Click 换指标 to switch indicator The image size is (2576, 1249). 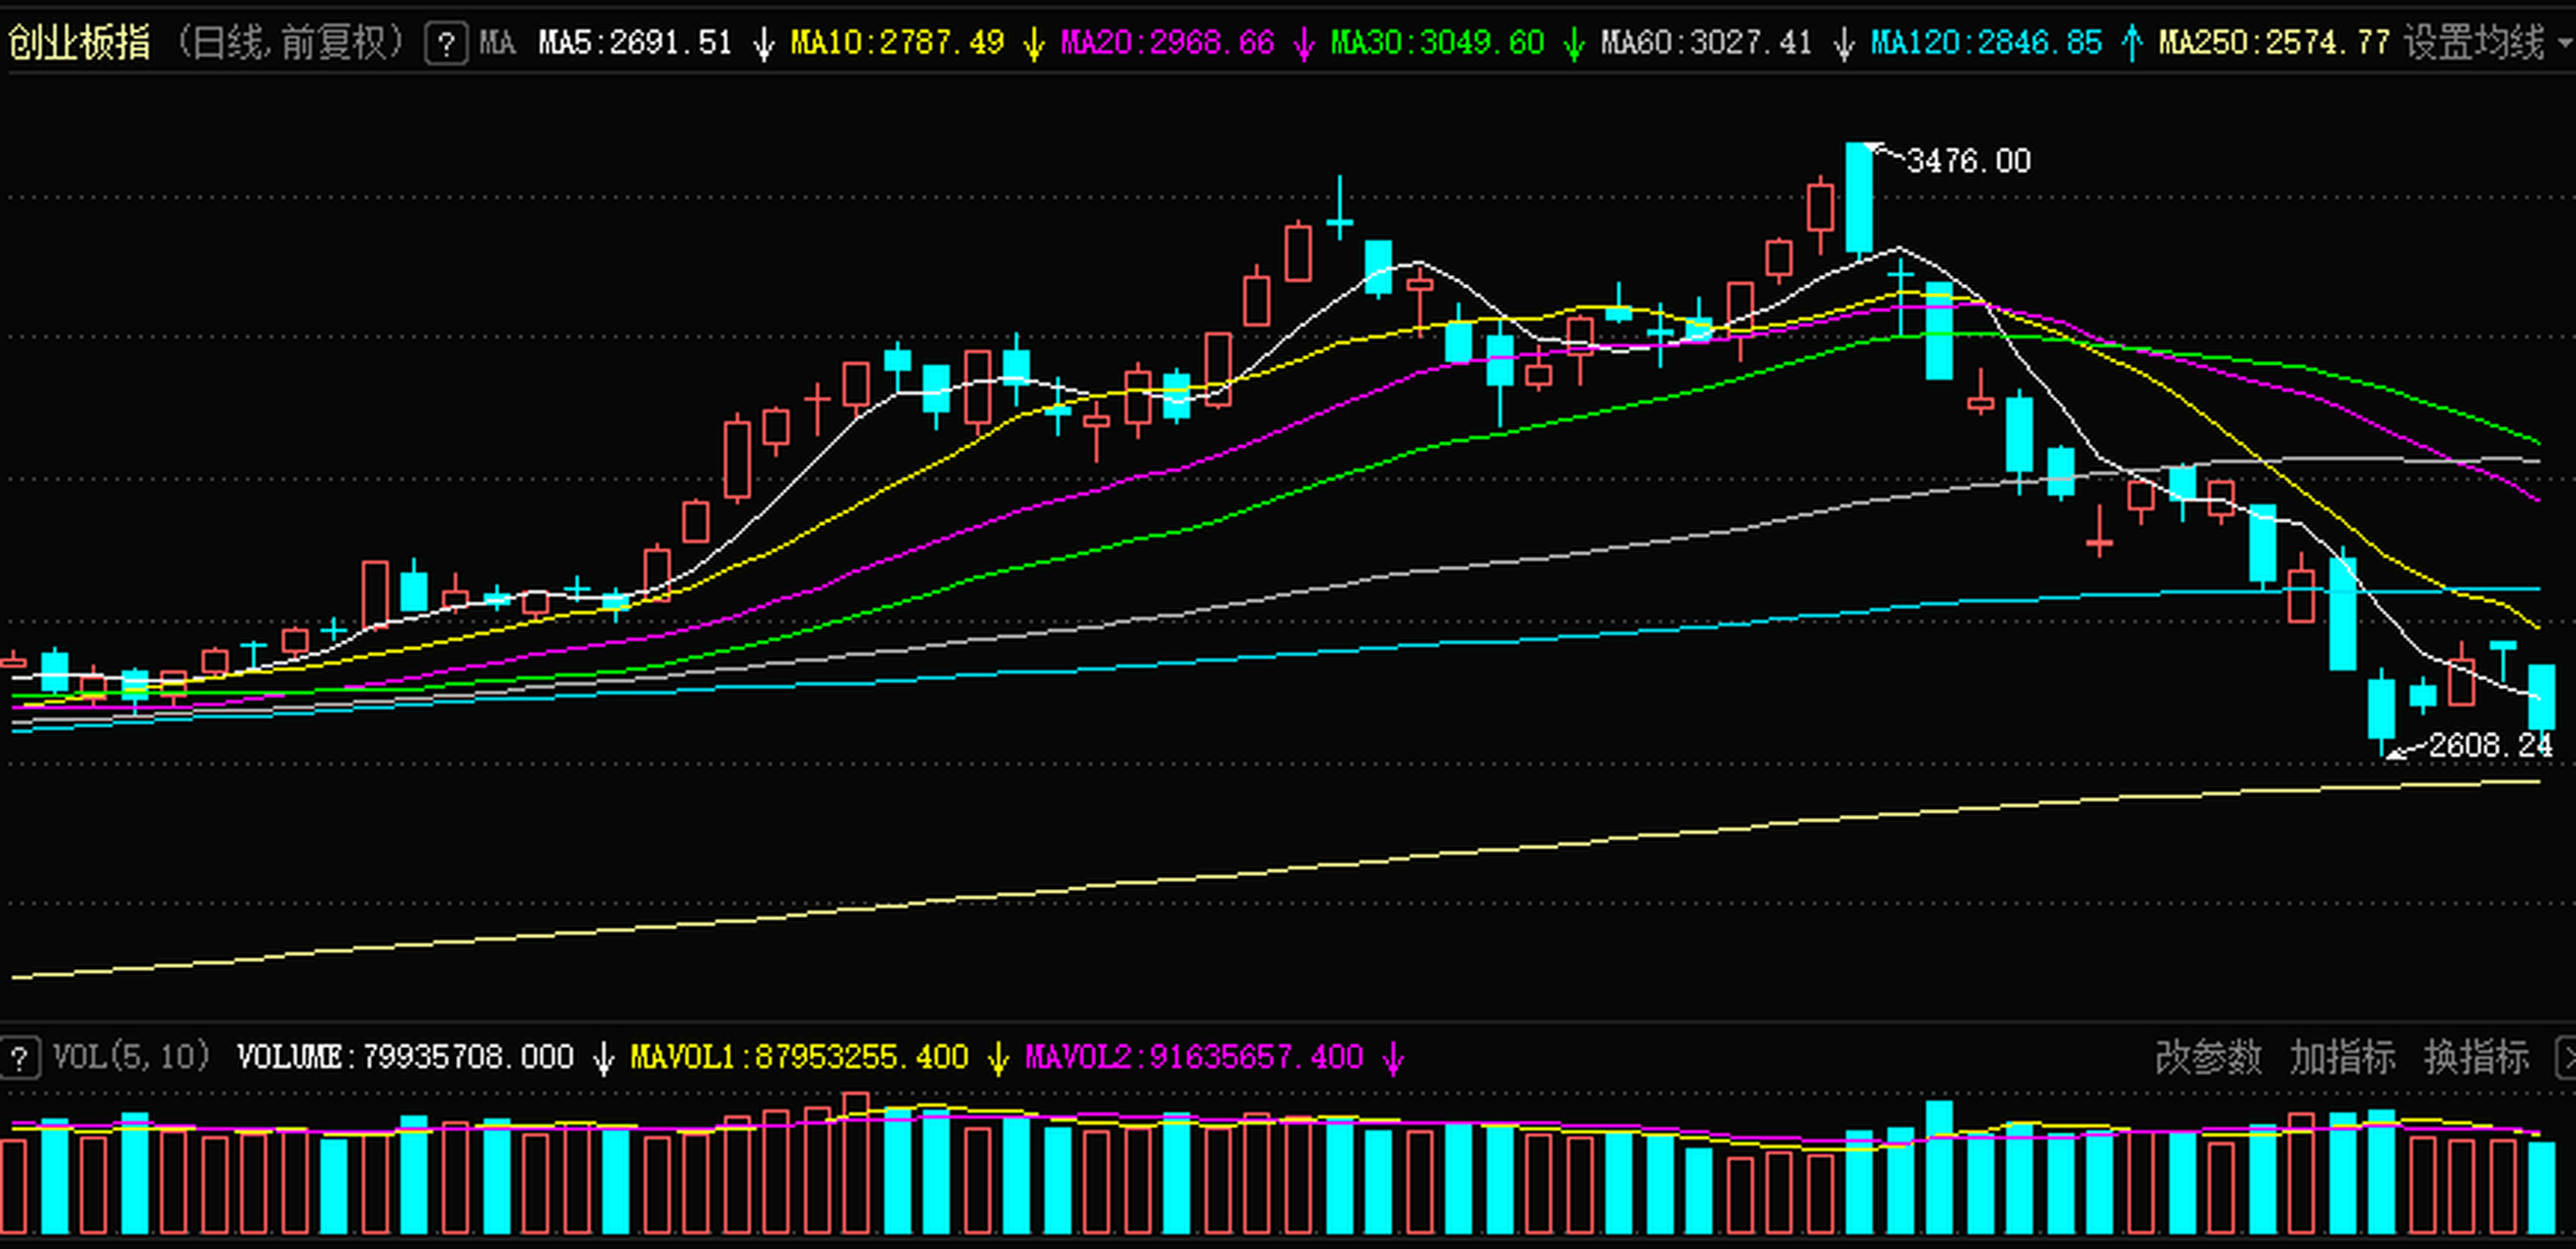2476,1058
